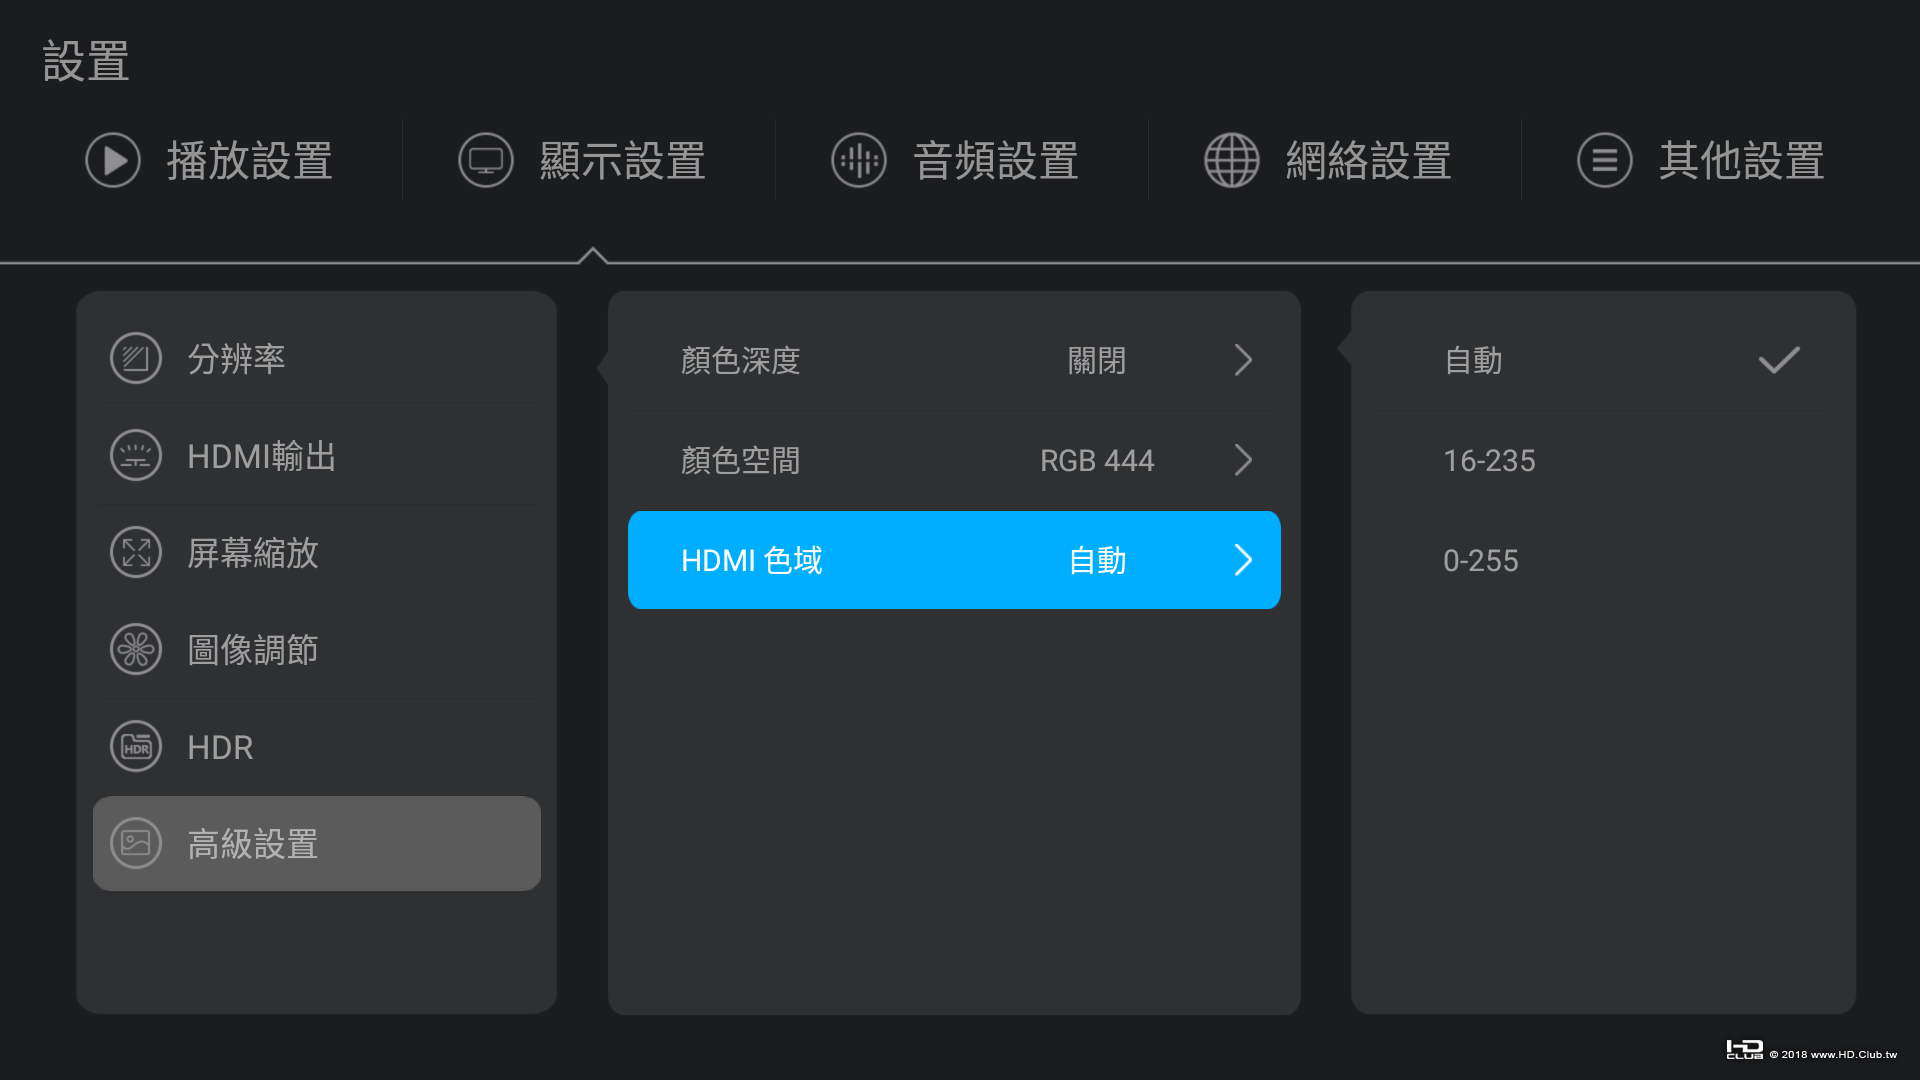Viewport: 1920px width, 1080px height.
Task: Click the list icon for 其他設置
Action: pyautogui.click(x=1605, y=160)
